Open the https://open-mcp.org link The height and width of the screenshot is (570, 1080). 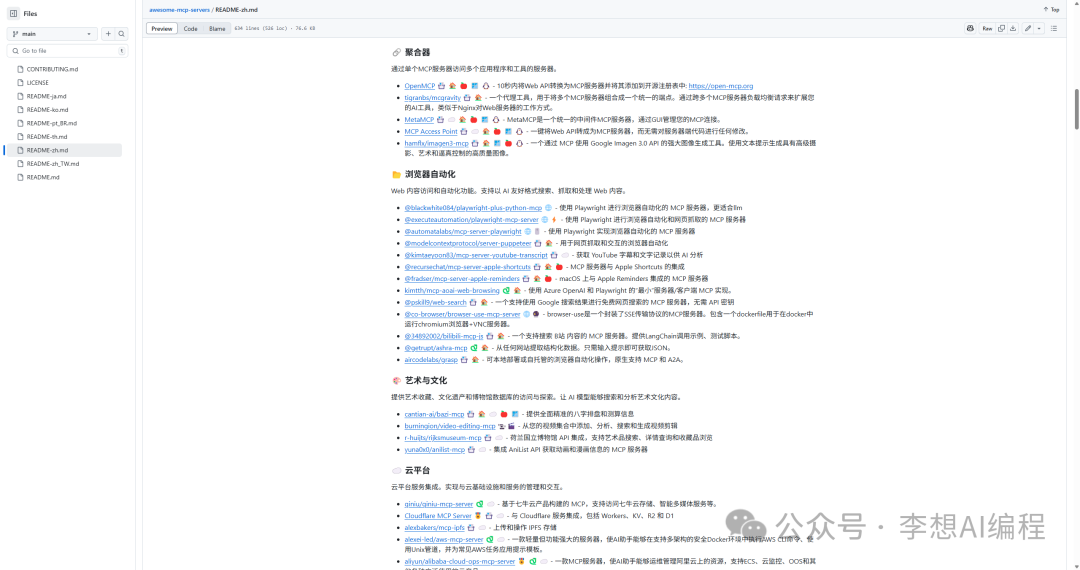tap(720, 86)
